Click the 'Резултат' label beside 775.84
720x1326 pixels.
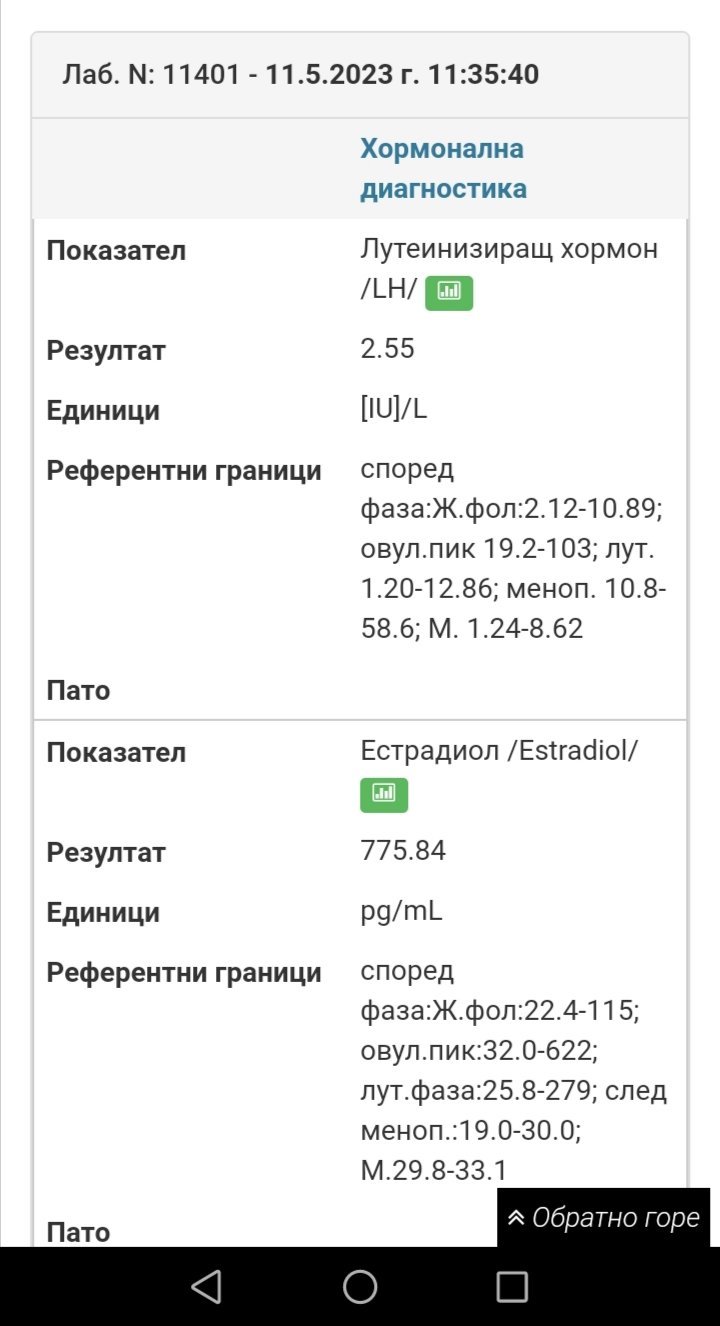point(106,853)
